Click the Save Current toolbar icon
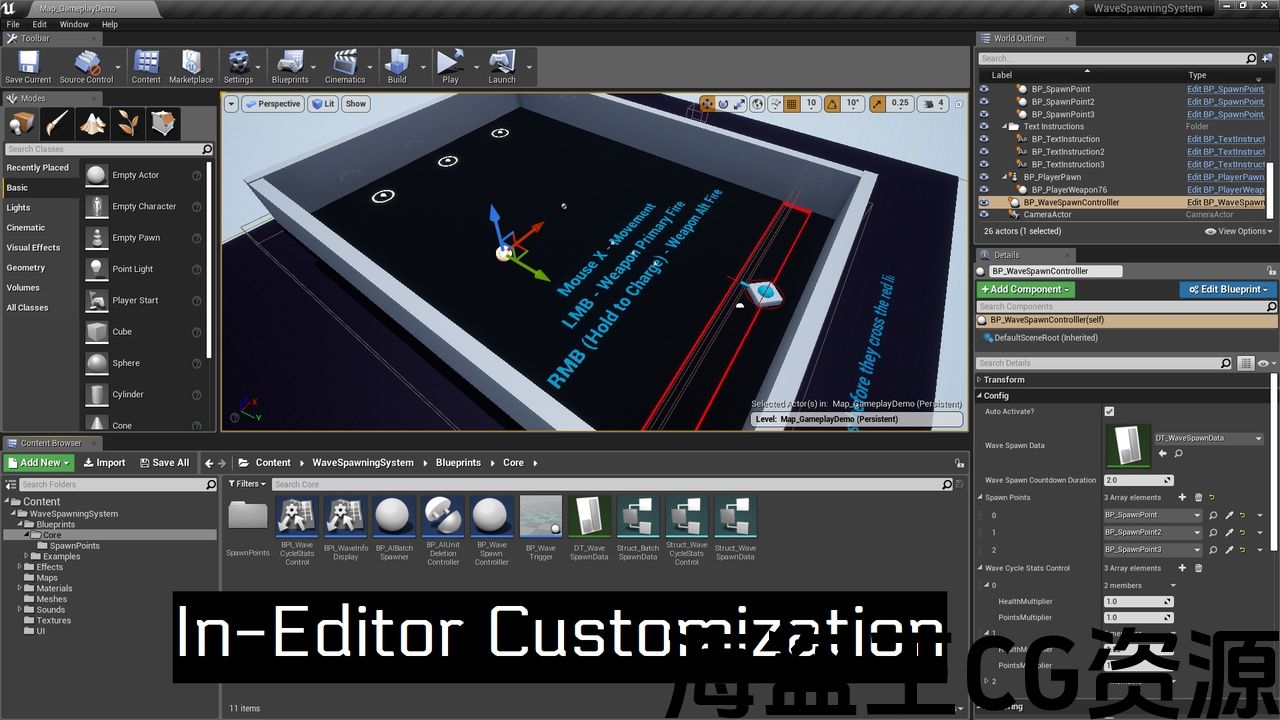 coord(28,66)
